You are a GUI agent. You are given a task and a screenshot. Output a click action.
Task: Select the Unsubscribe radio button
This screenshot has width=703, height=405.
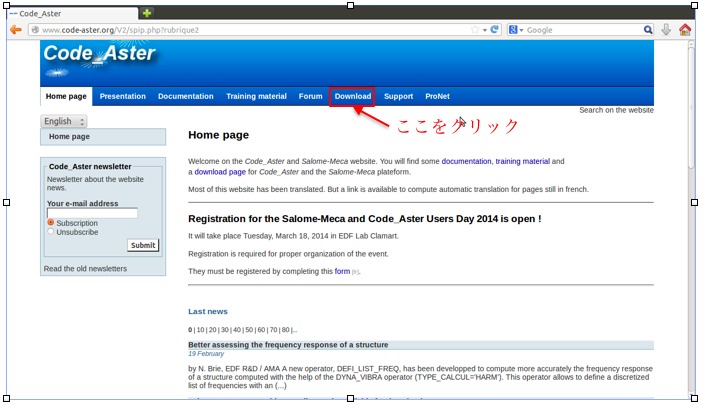(51, 231)
